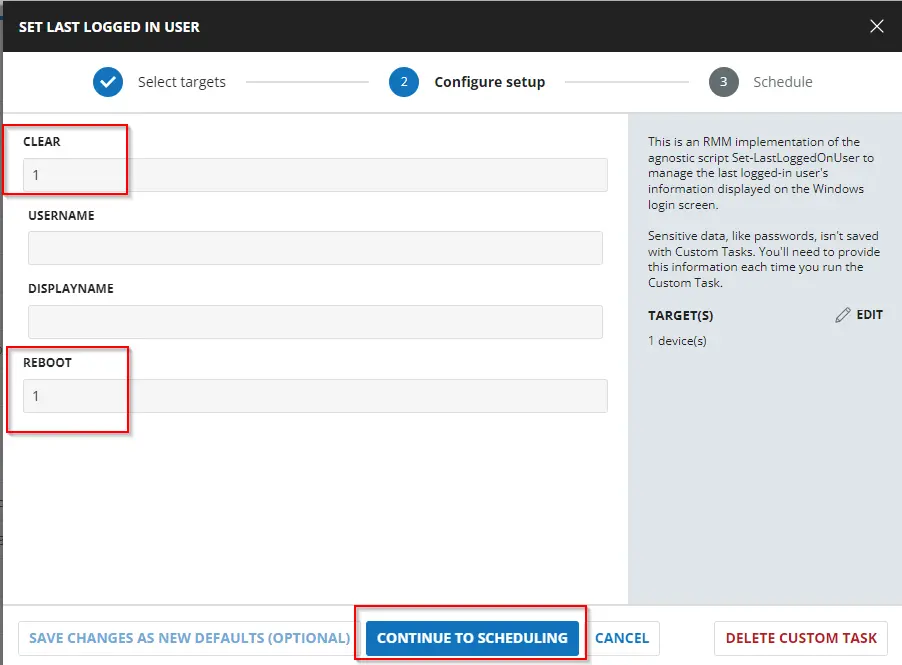Click the CLEAR field label
This screenshot has width=902, height=665.
coord(41,142)
